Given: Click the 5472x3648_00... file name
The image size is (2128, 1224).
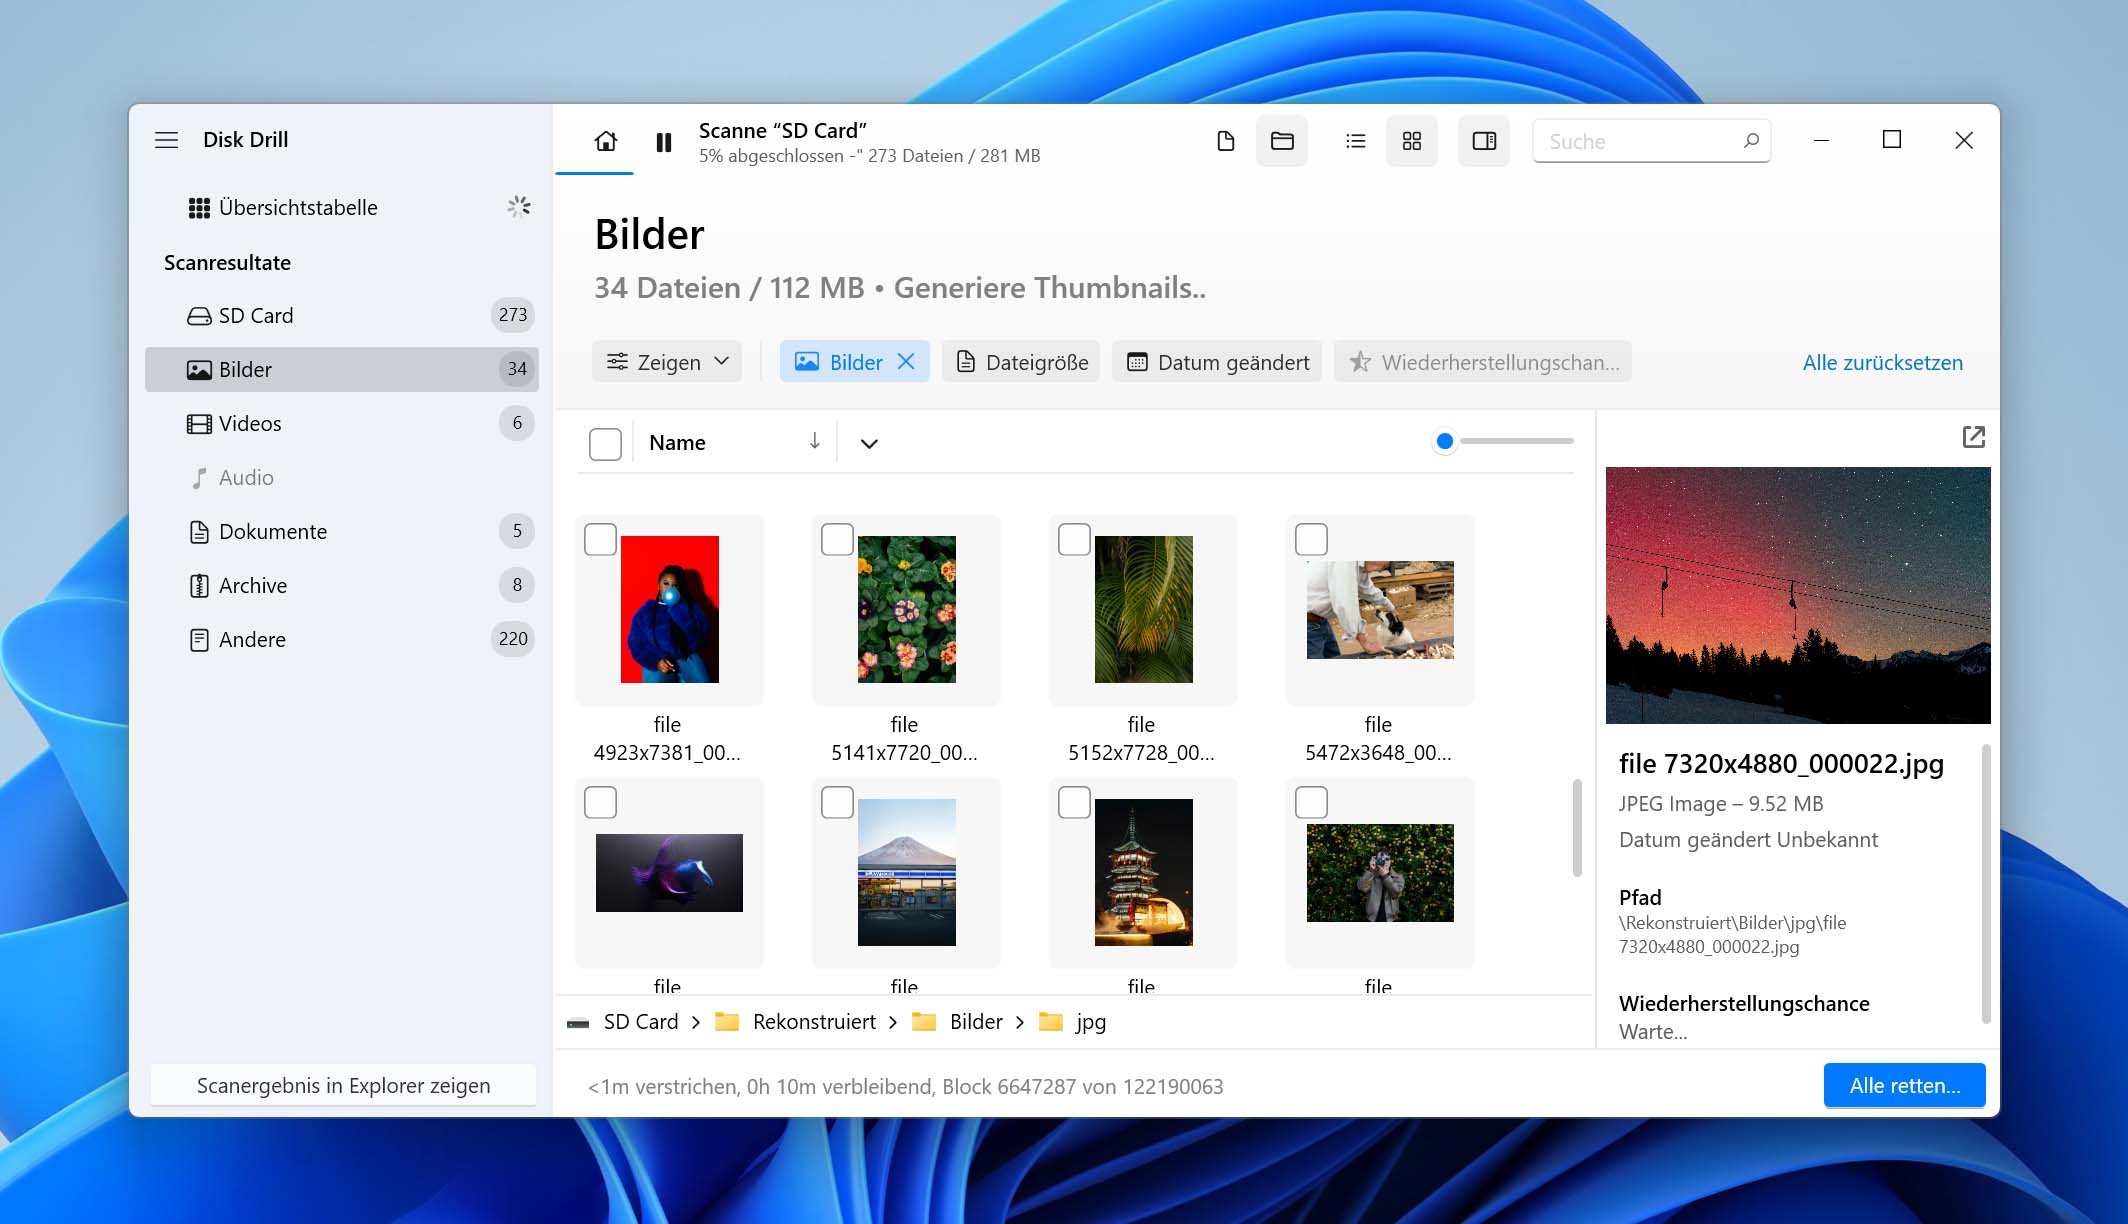Looking at the screenshot, I should click(x=1378, y=752).
